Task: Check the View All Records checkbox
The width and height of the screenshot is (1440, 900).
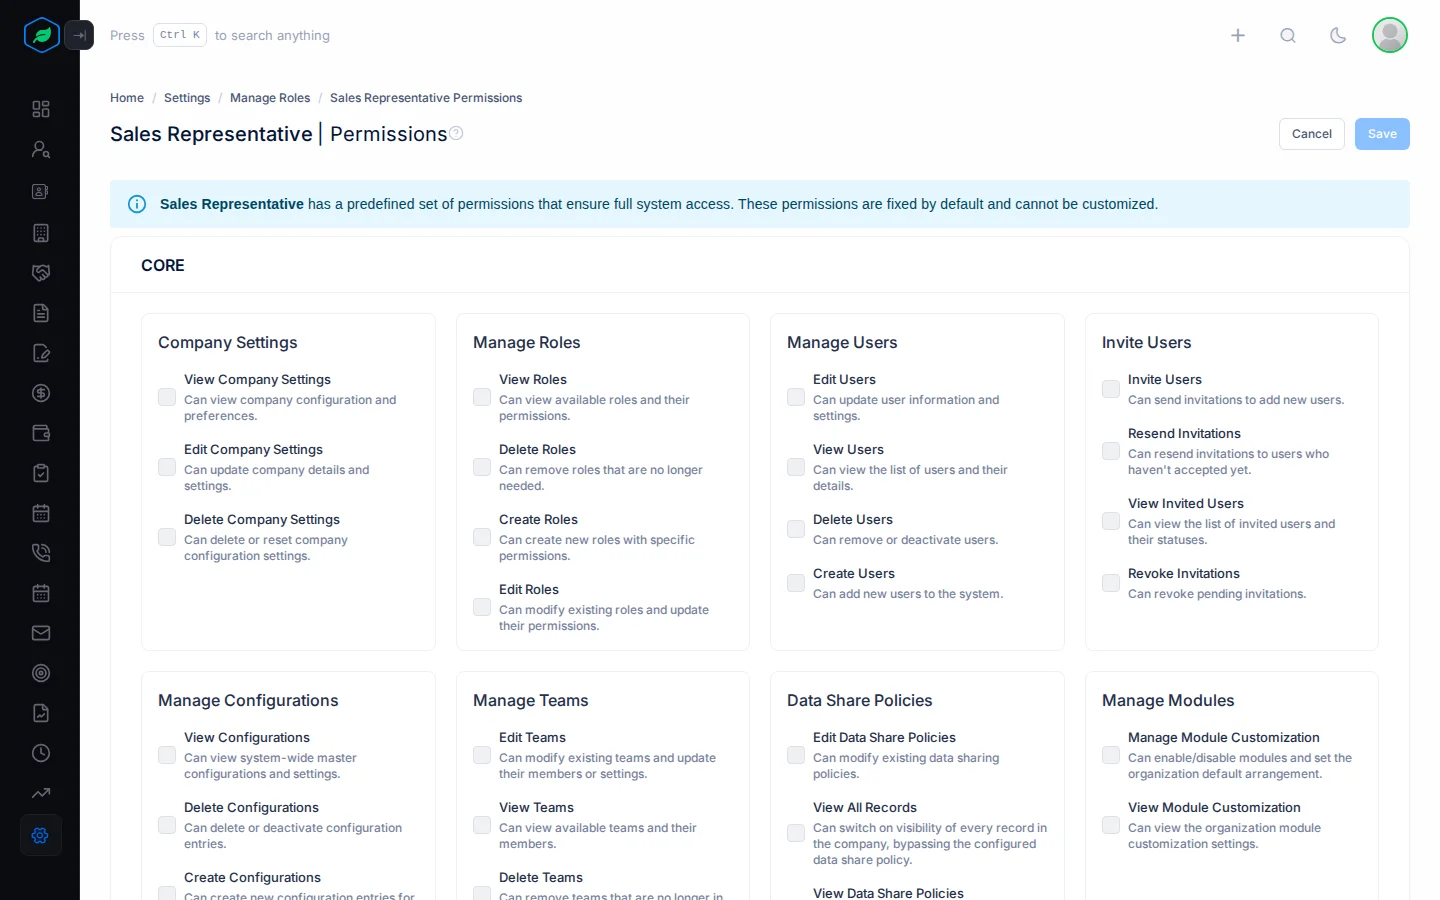Action: 796,833
